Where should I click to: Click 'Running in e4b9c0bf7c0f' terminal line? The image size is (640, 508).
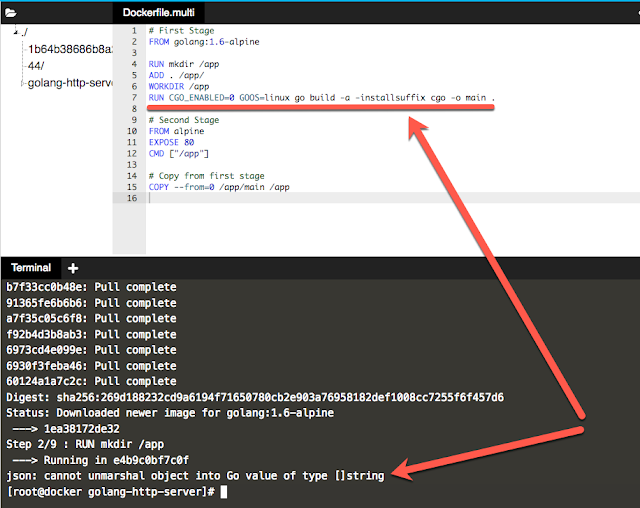tap(101, 460)
